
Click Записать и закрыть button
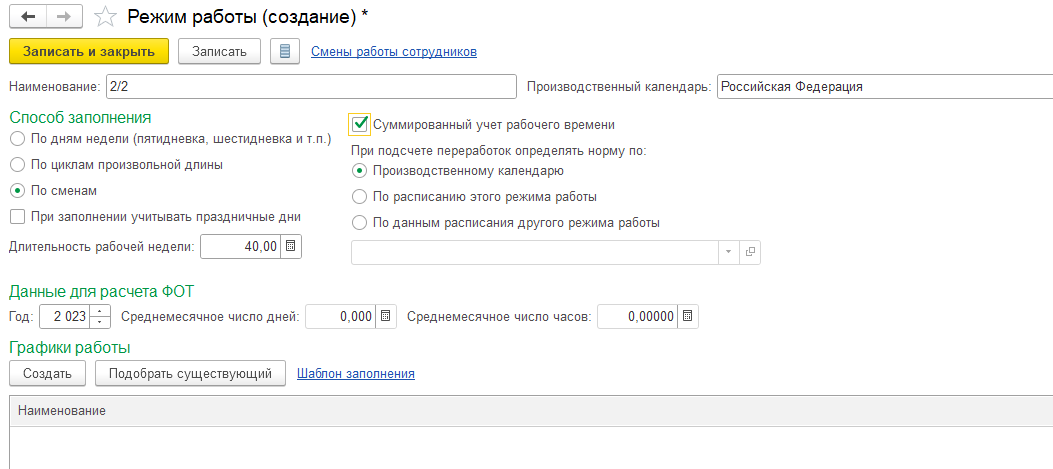click(89, 52)
